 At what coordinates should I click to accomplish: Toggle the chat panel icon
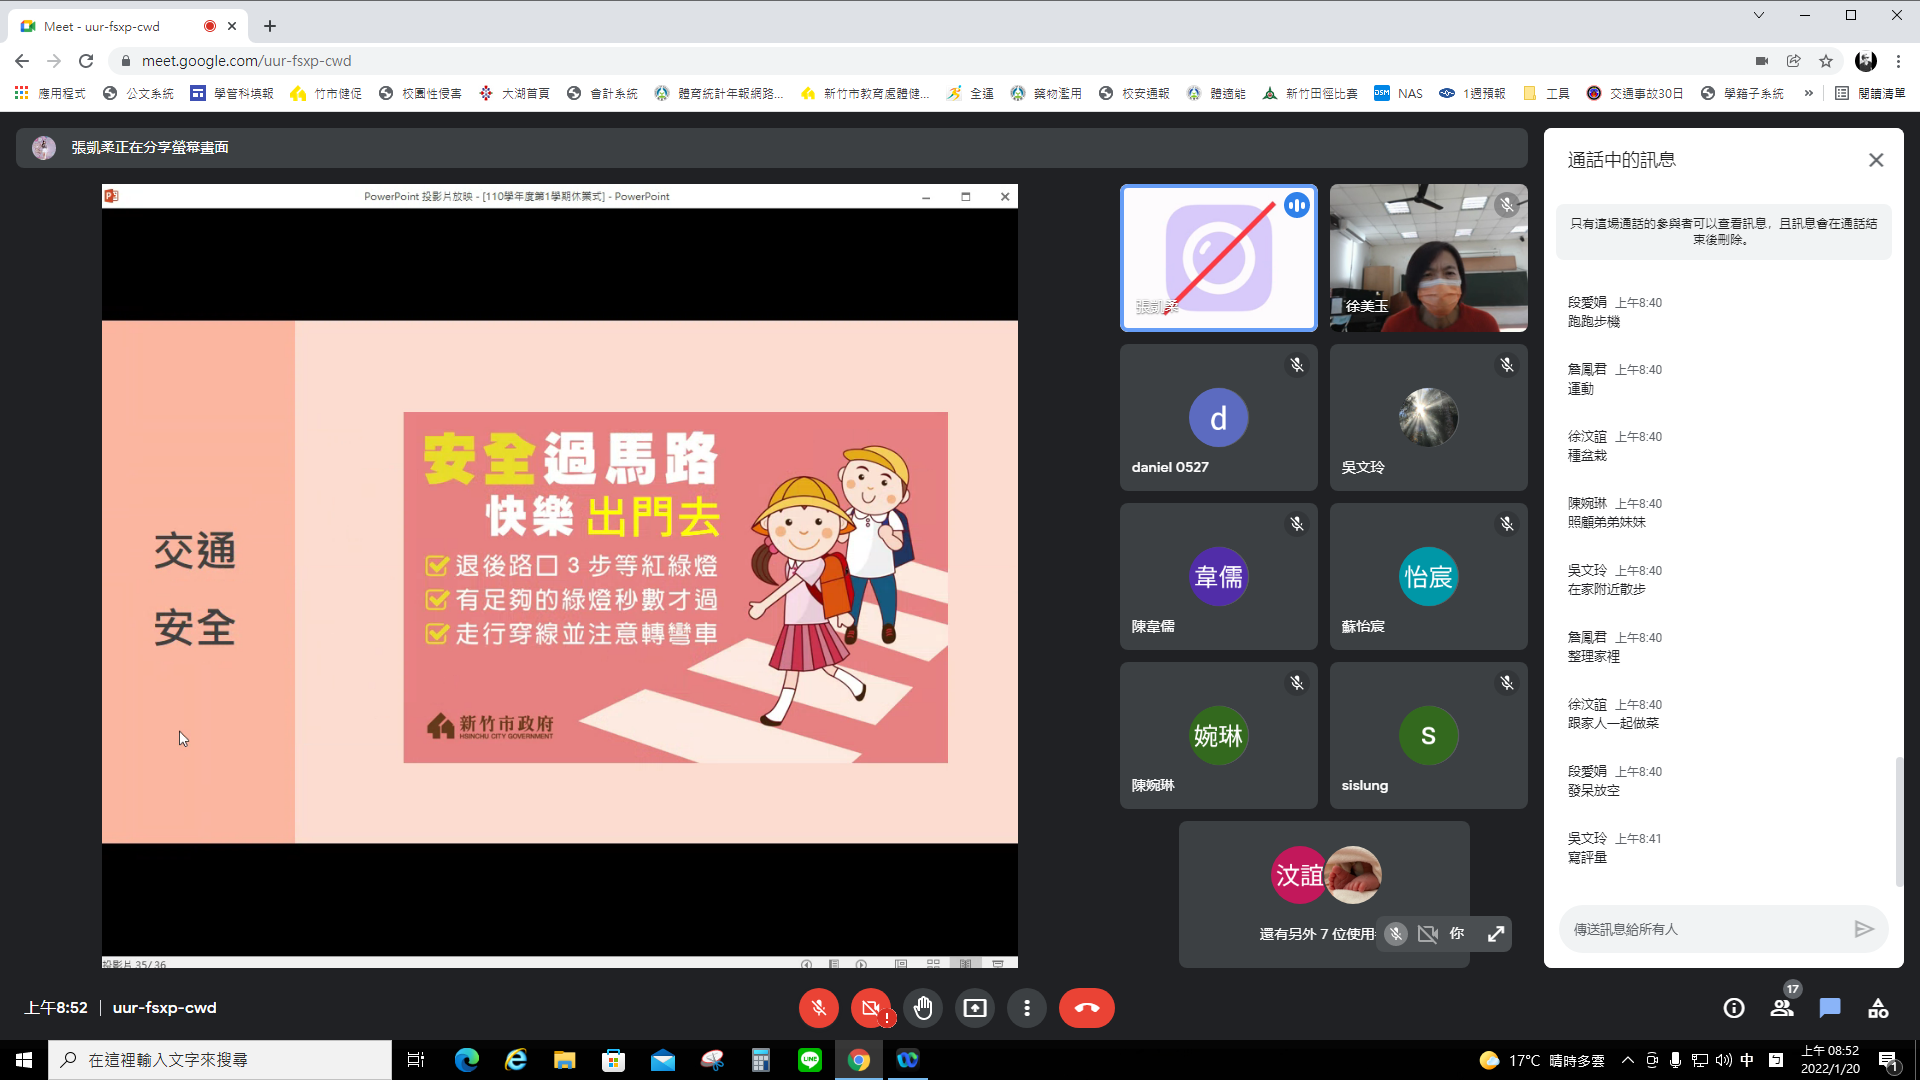point(1830,1008)
